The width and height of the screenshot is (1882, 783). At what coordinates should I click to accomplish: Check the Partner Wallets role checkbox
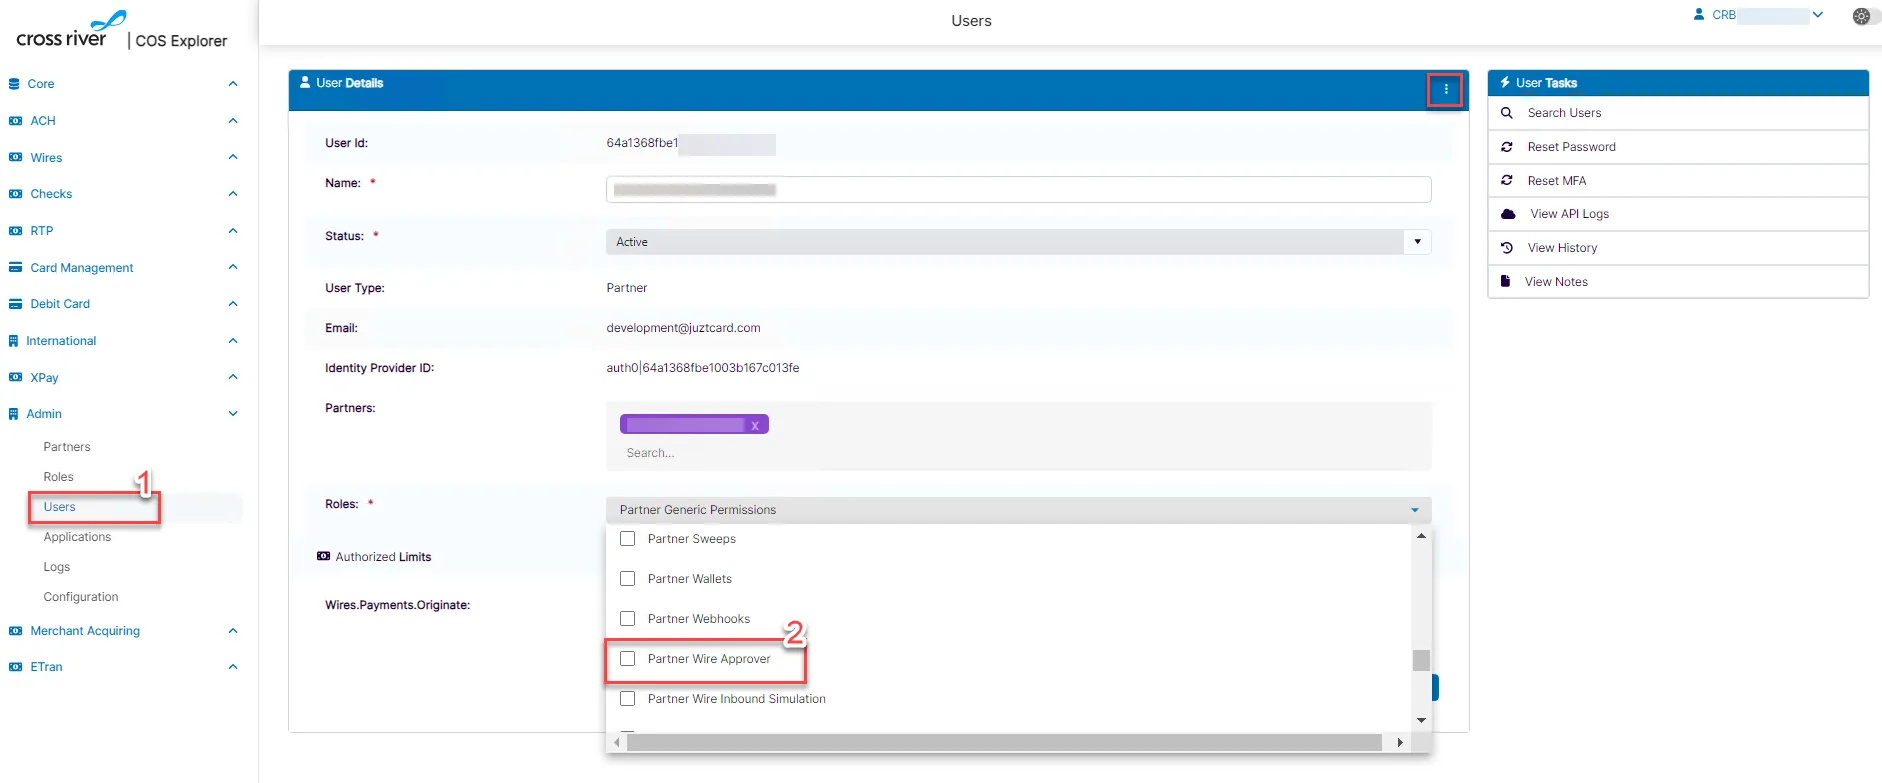[628, 579]
